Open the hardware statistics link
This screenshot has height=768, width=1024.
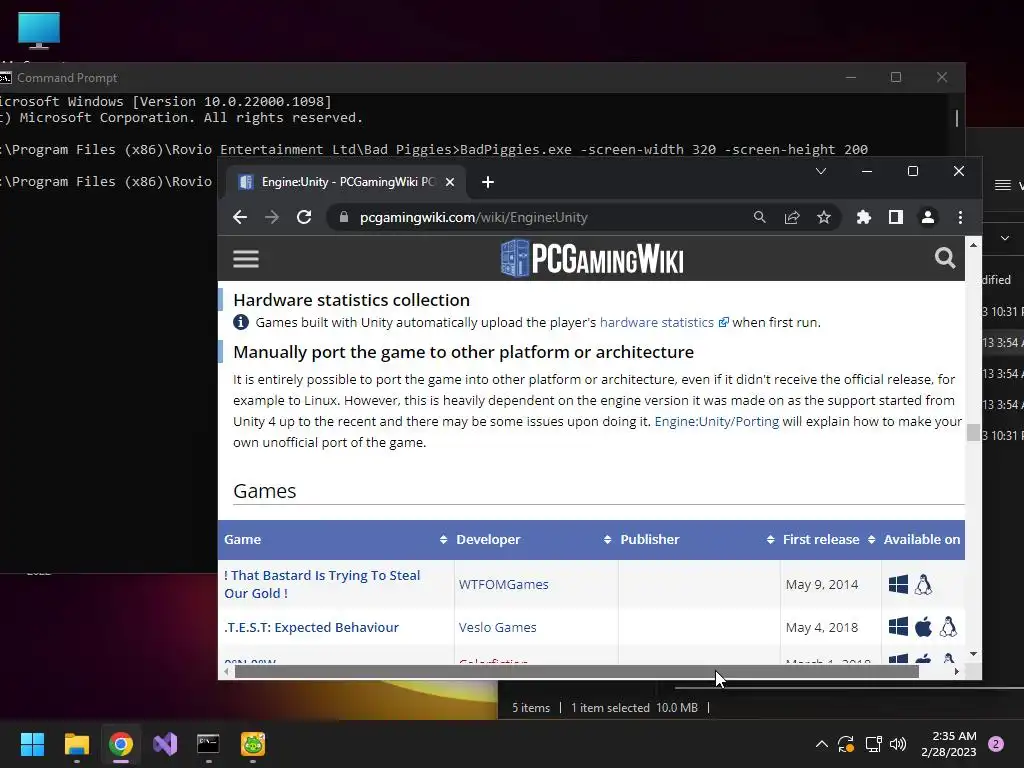click(657, 323)
